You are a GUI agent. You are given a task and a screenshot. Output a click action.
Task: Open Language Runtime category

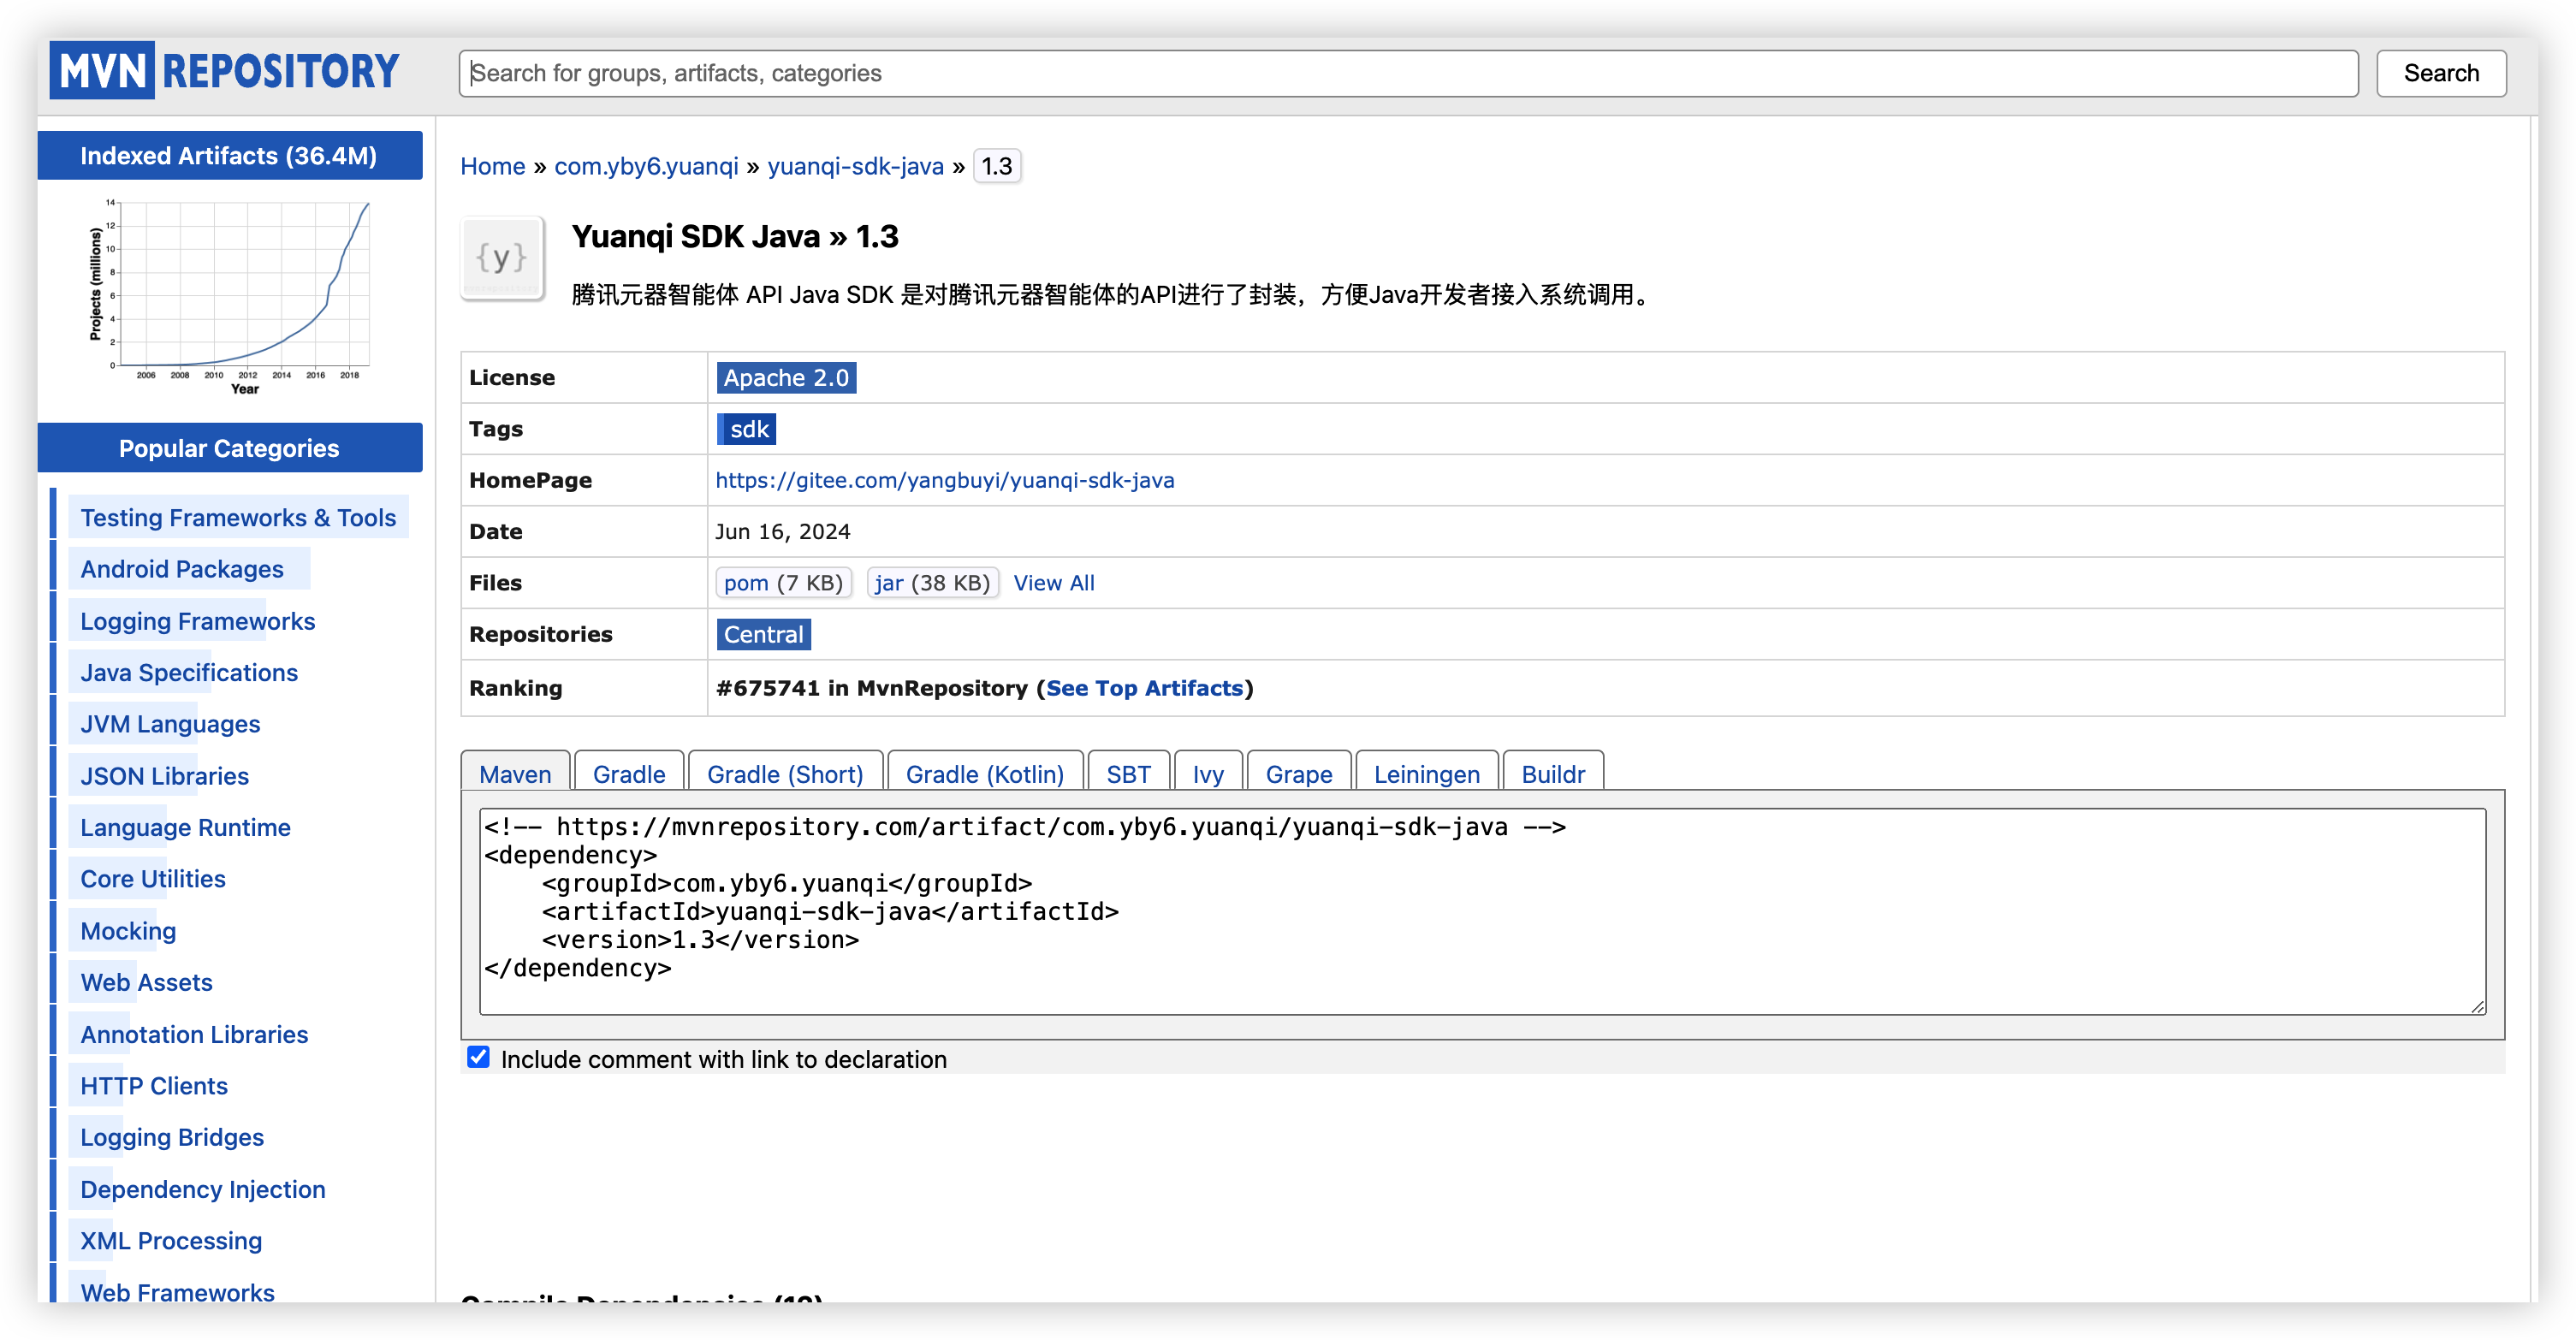pyautogui.click(x=185, y=827)
